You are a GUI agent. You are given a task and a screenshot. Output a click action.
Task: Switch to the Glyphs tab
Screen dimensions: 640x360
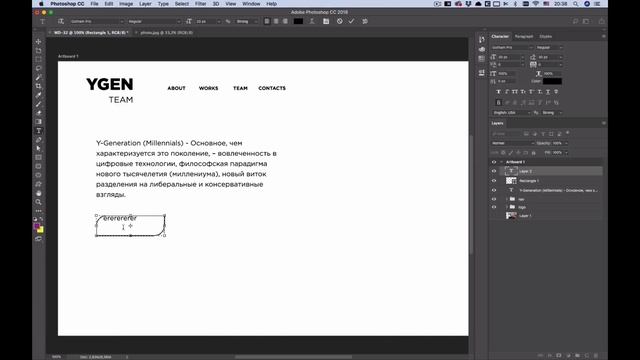click(546, 36)
